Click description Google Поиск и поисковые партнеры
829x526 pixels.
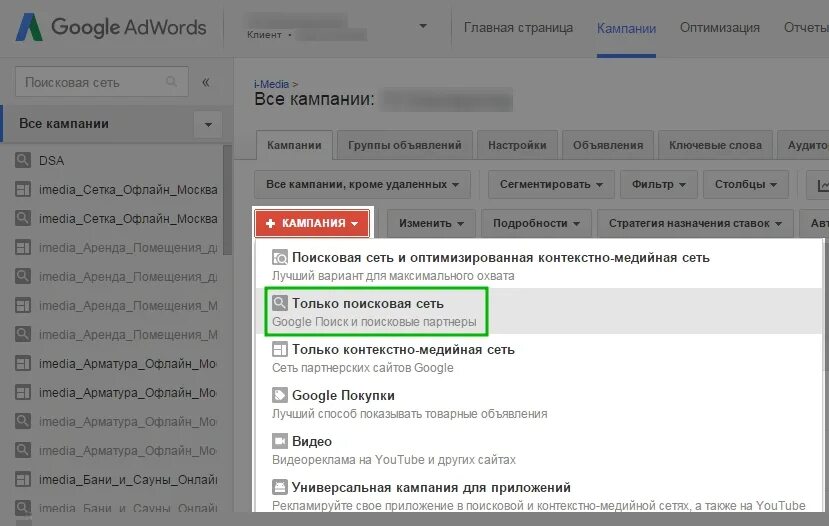[x=374, y=322]
